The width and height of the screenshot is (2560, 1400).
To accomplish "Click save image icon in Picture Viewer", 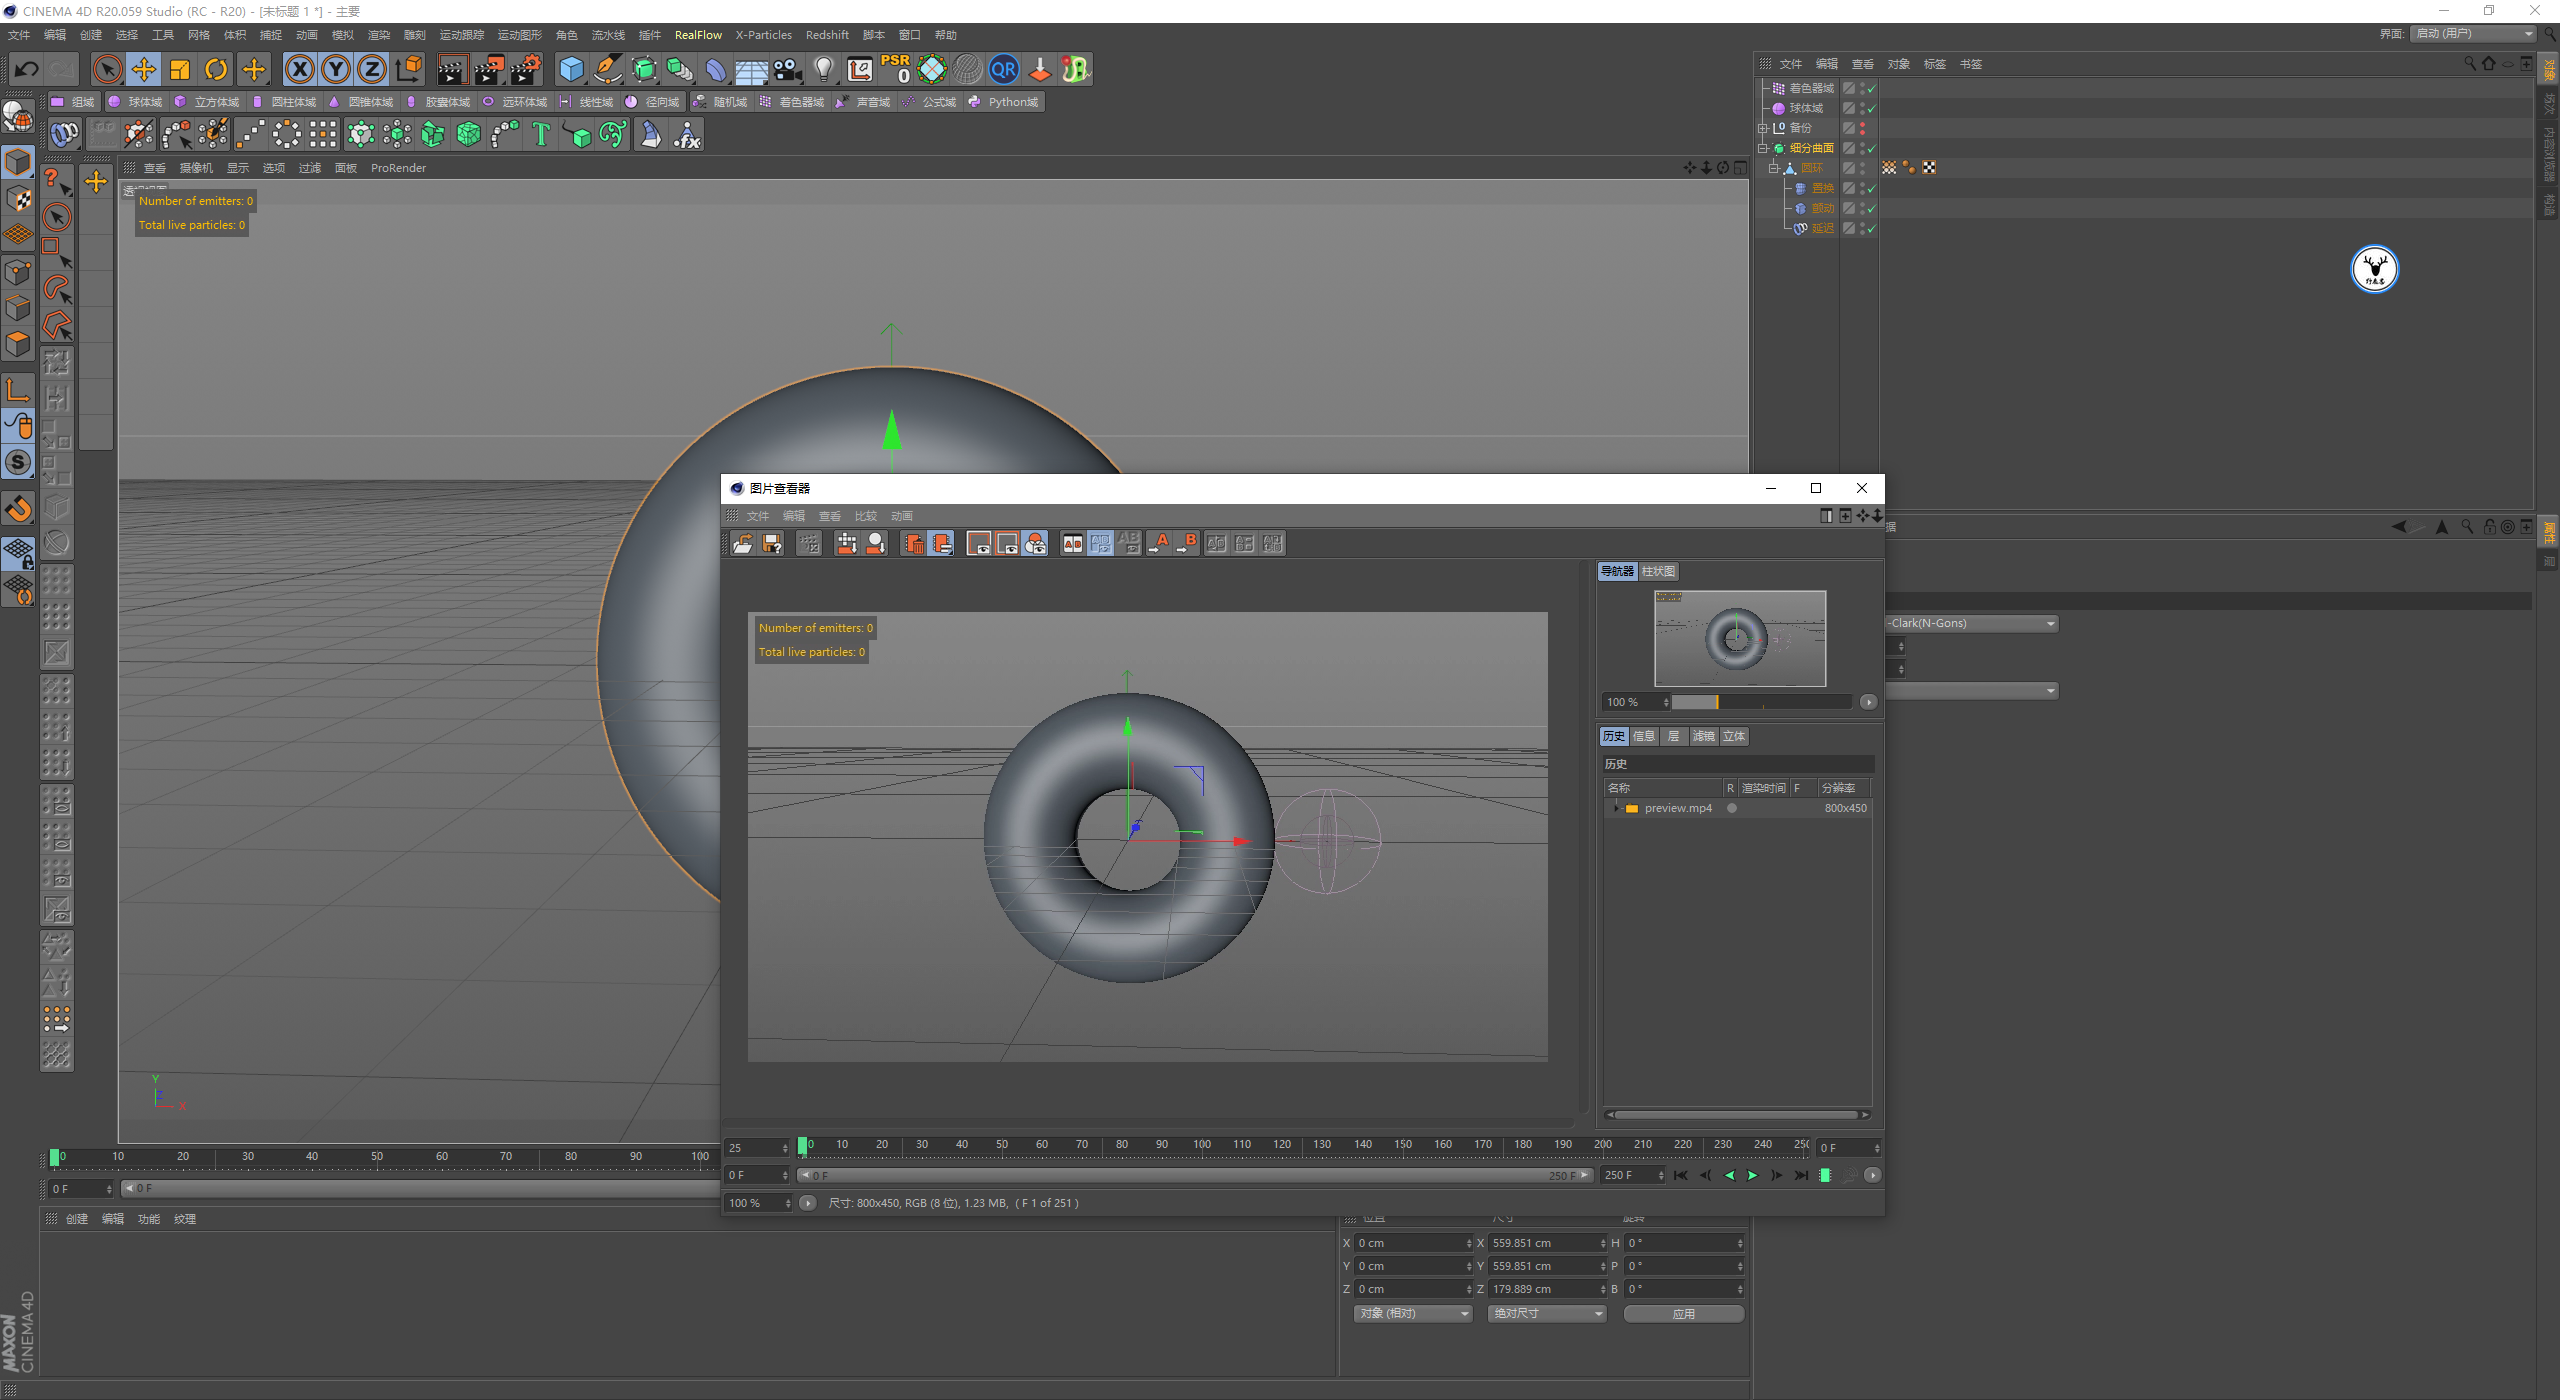I will 772,543.
